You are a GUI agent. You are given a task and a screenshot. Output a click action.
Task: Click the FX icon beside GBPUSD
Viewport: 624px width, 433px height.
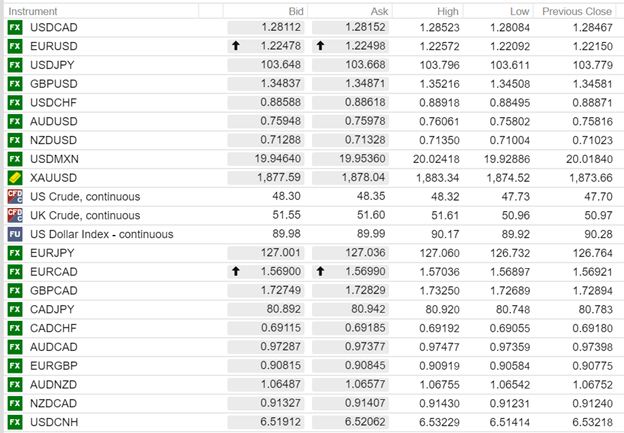coord(14,84)
